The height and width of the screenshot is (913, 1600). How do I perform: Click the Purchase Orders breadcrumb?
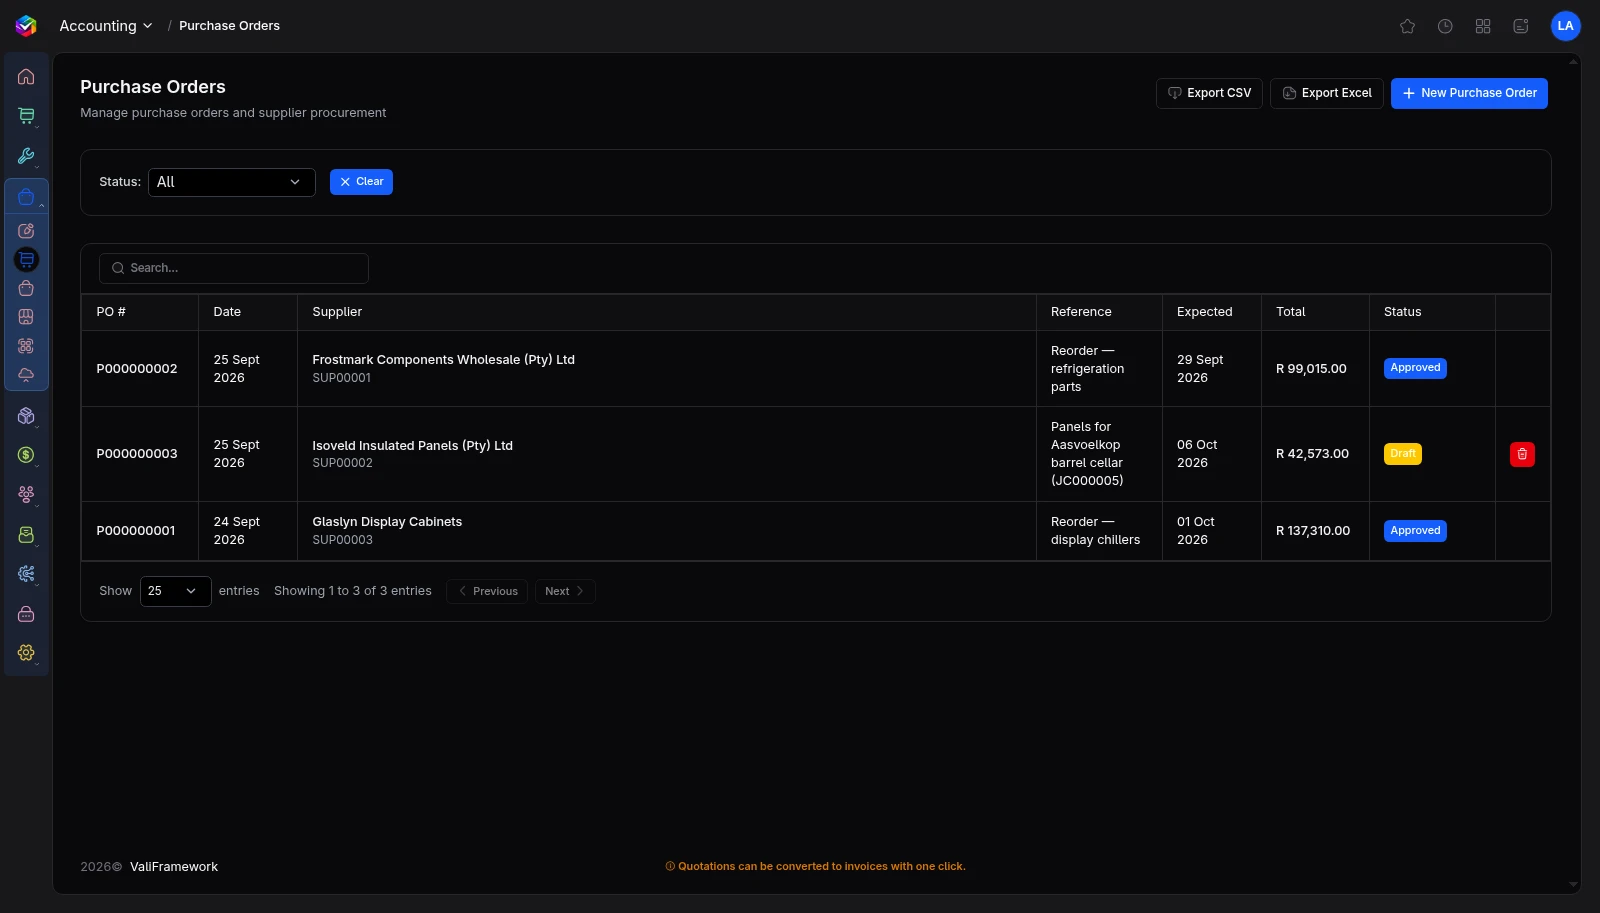coord(229,26)
